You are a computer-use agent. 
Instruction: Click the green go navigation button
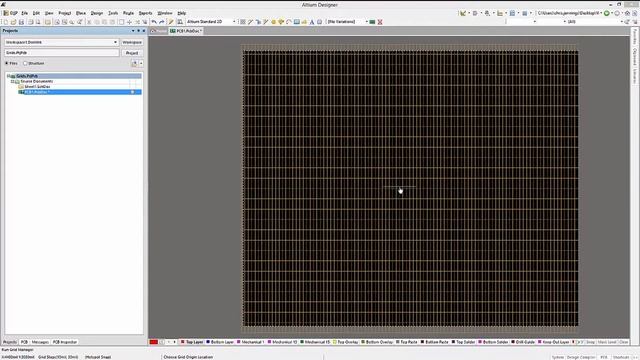point(607,13)
